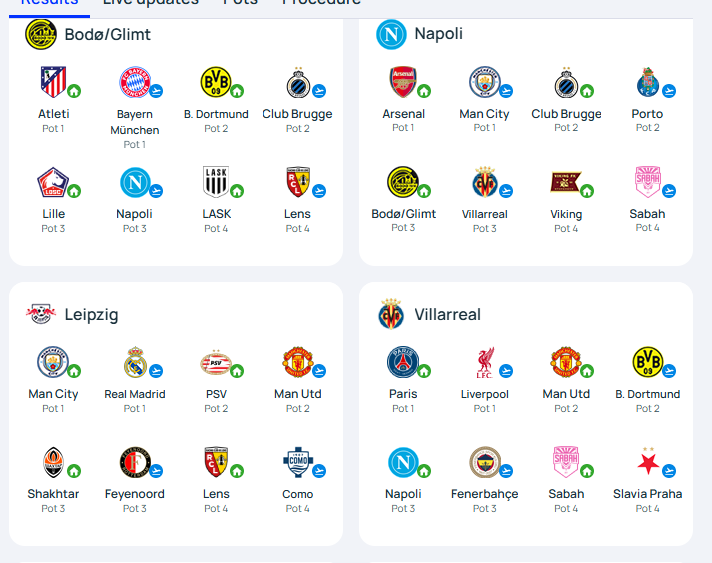
Task: Click B. Dortmund crest in Villarreal card
Action: 648,362
